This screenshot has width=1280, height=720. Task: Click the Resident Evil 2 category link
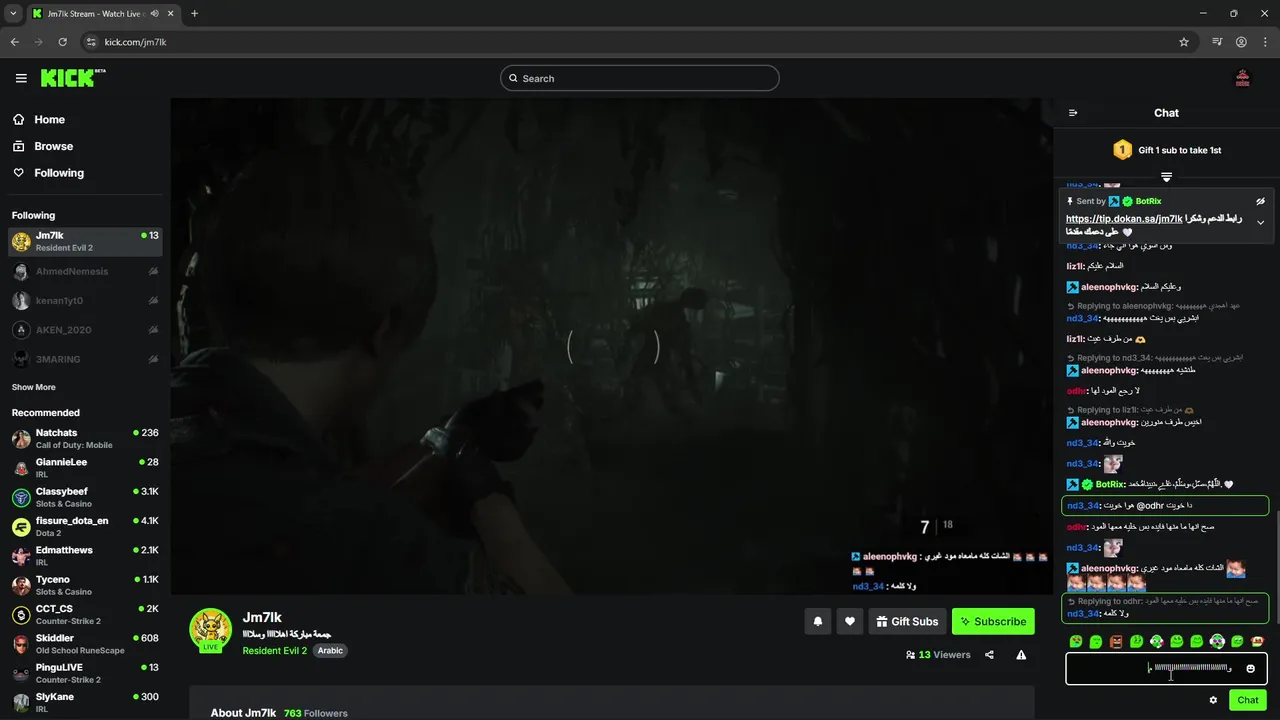click(274, 650)
